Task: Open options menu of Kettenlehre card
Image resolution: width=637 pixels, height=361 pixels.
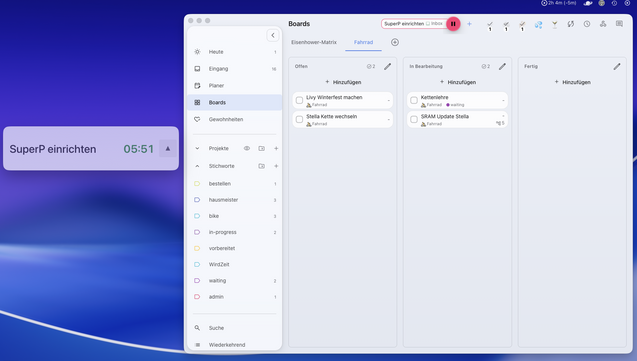Action: pyautogui.click(x=503, y=100)
